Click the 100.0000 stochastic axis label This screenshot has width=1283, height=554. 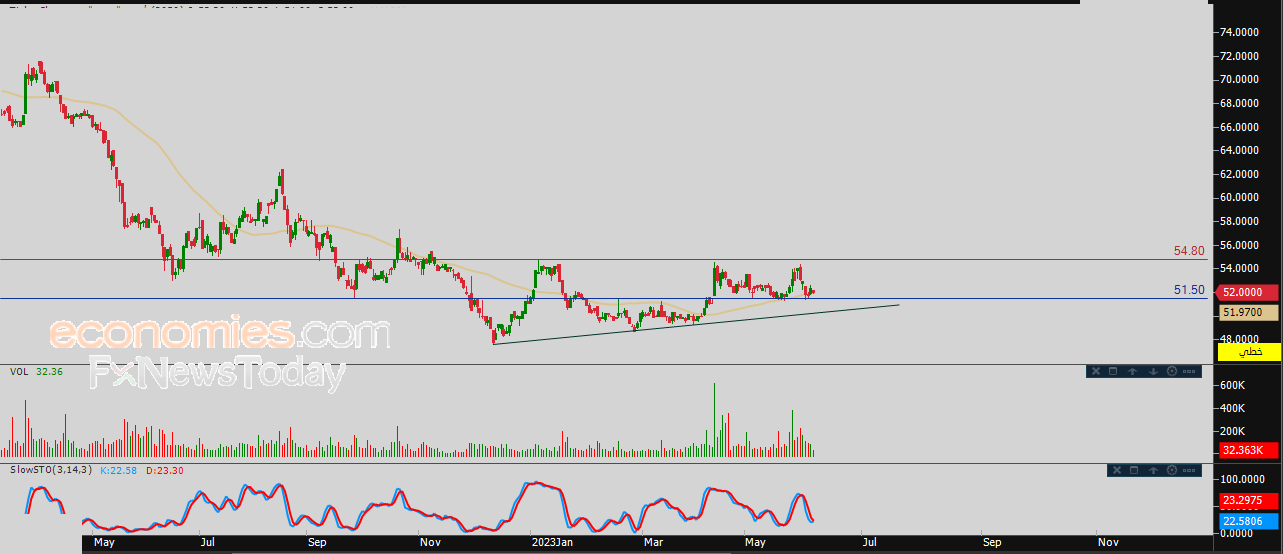pos(1244,481)
